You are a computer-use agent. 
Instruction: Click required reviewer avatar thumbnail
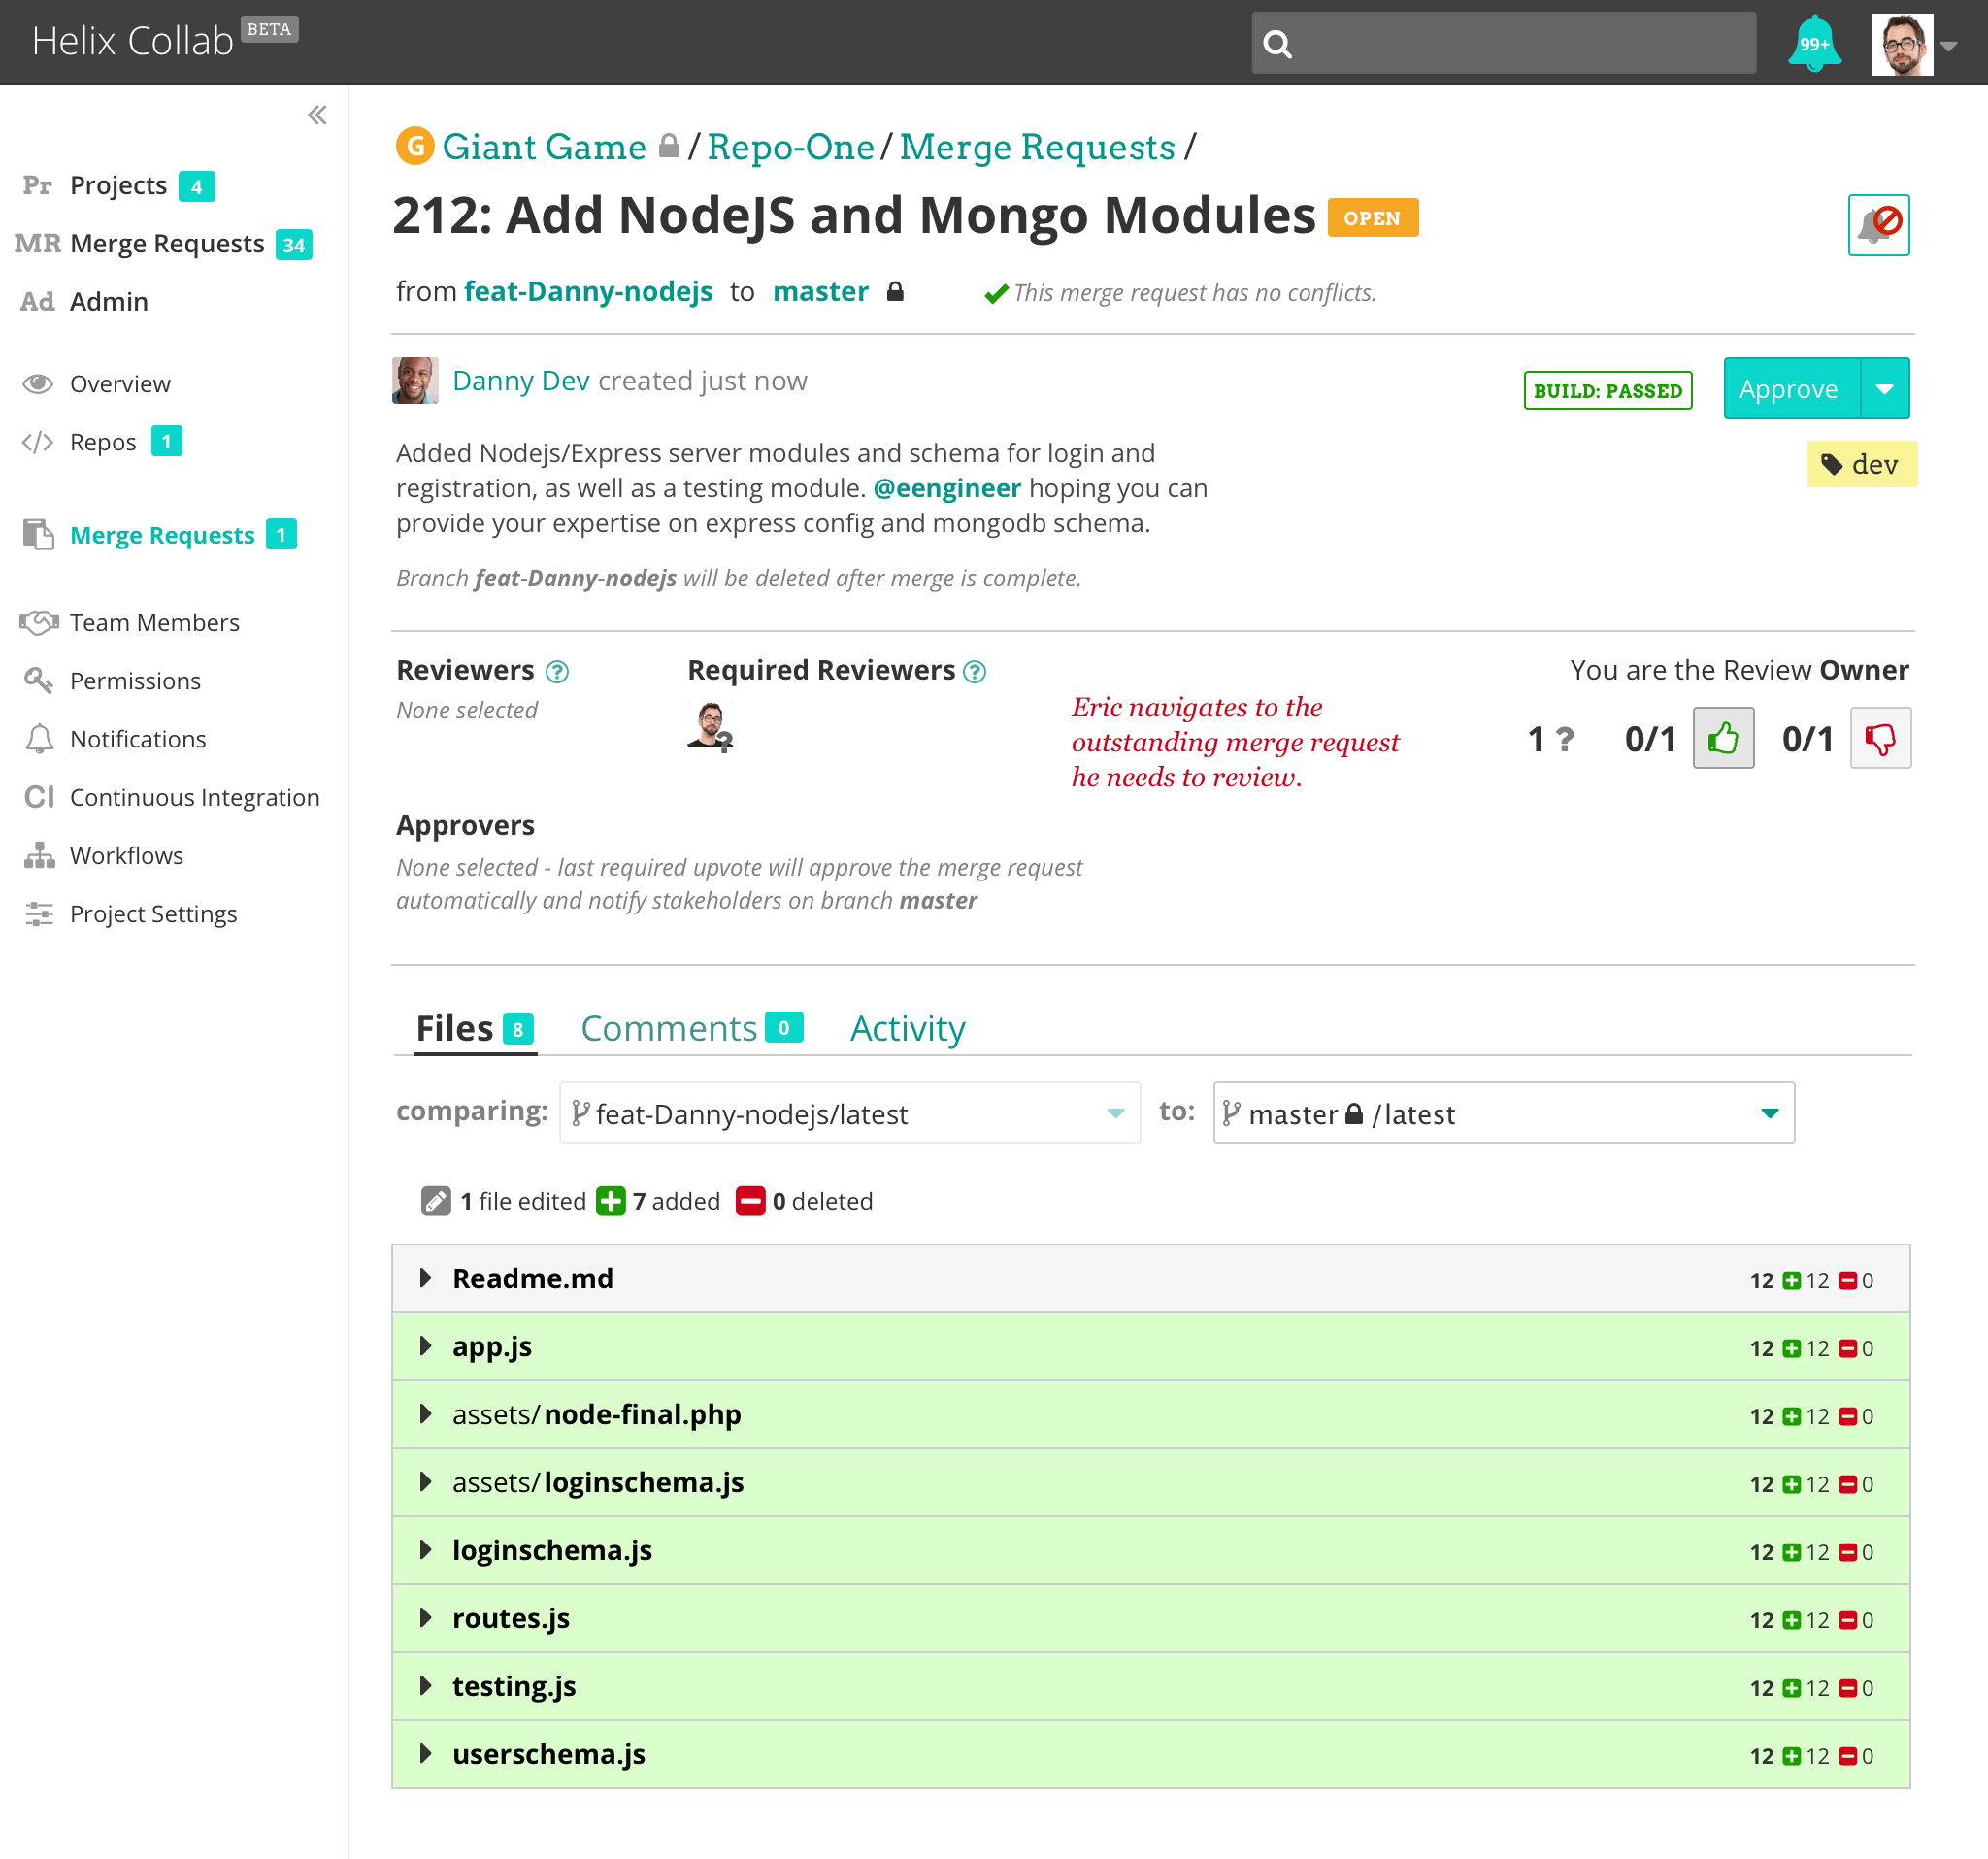click(710, 726)
